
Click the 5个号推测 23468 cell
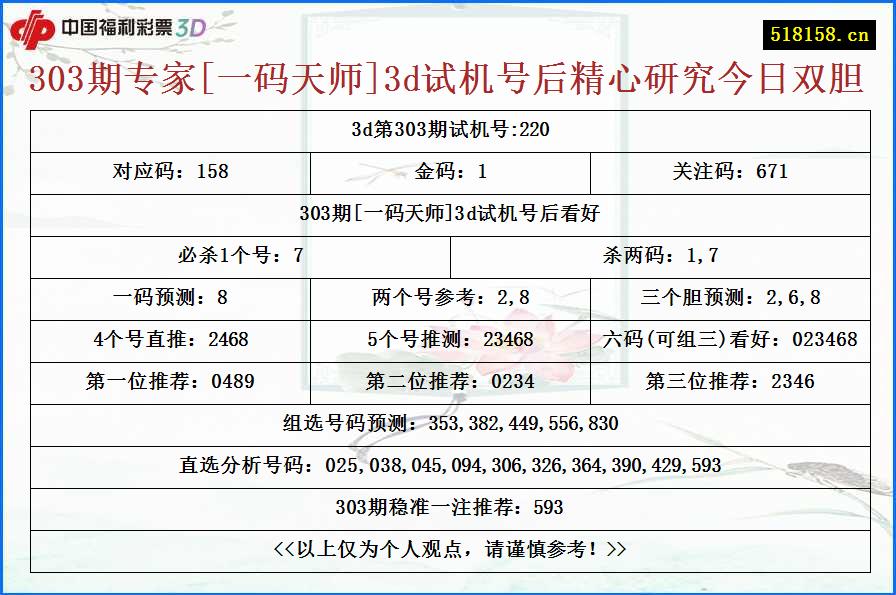(x=448, y=339)
